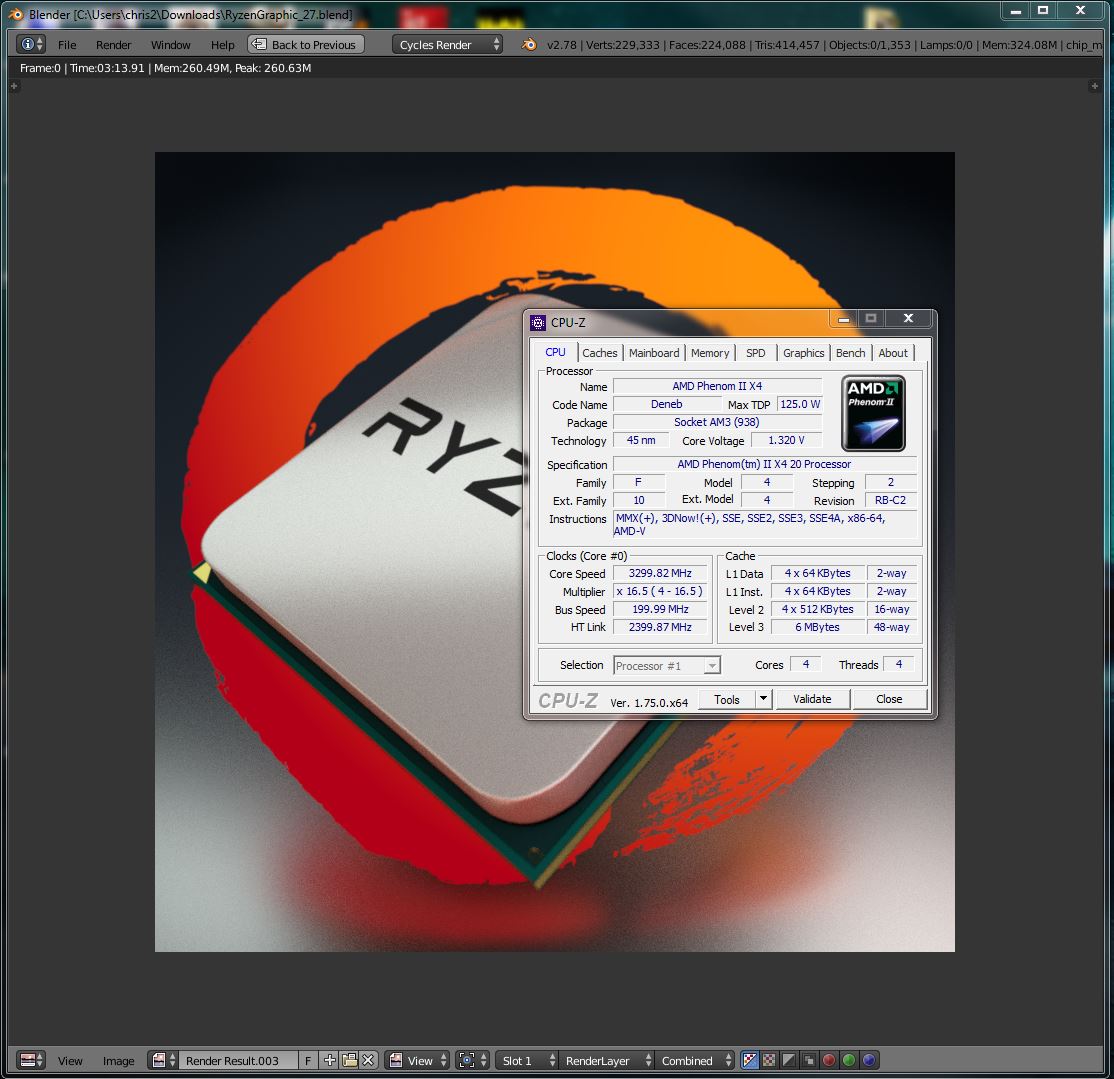This screenshot has height=1079, width=1114.
Task: Open the image editor View mode dropdown
Action: pyautogui.click(x=418, y=1061)
